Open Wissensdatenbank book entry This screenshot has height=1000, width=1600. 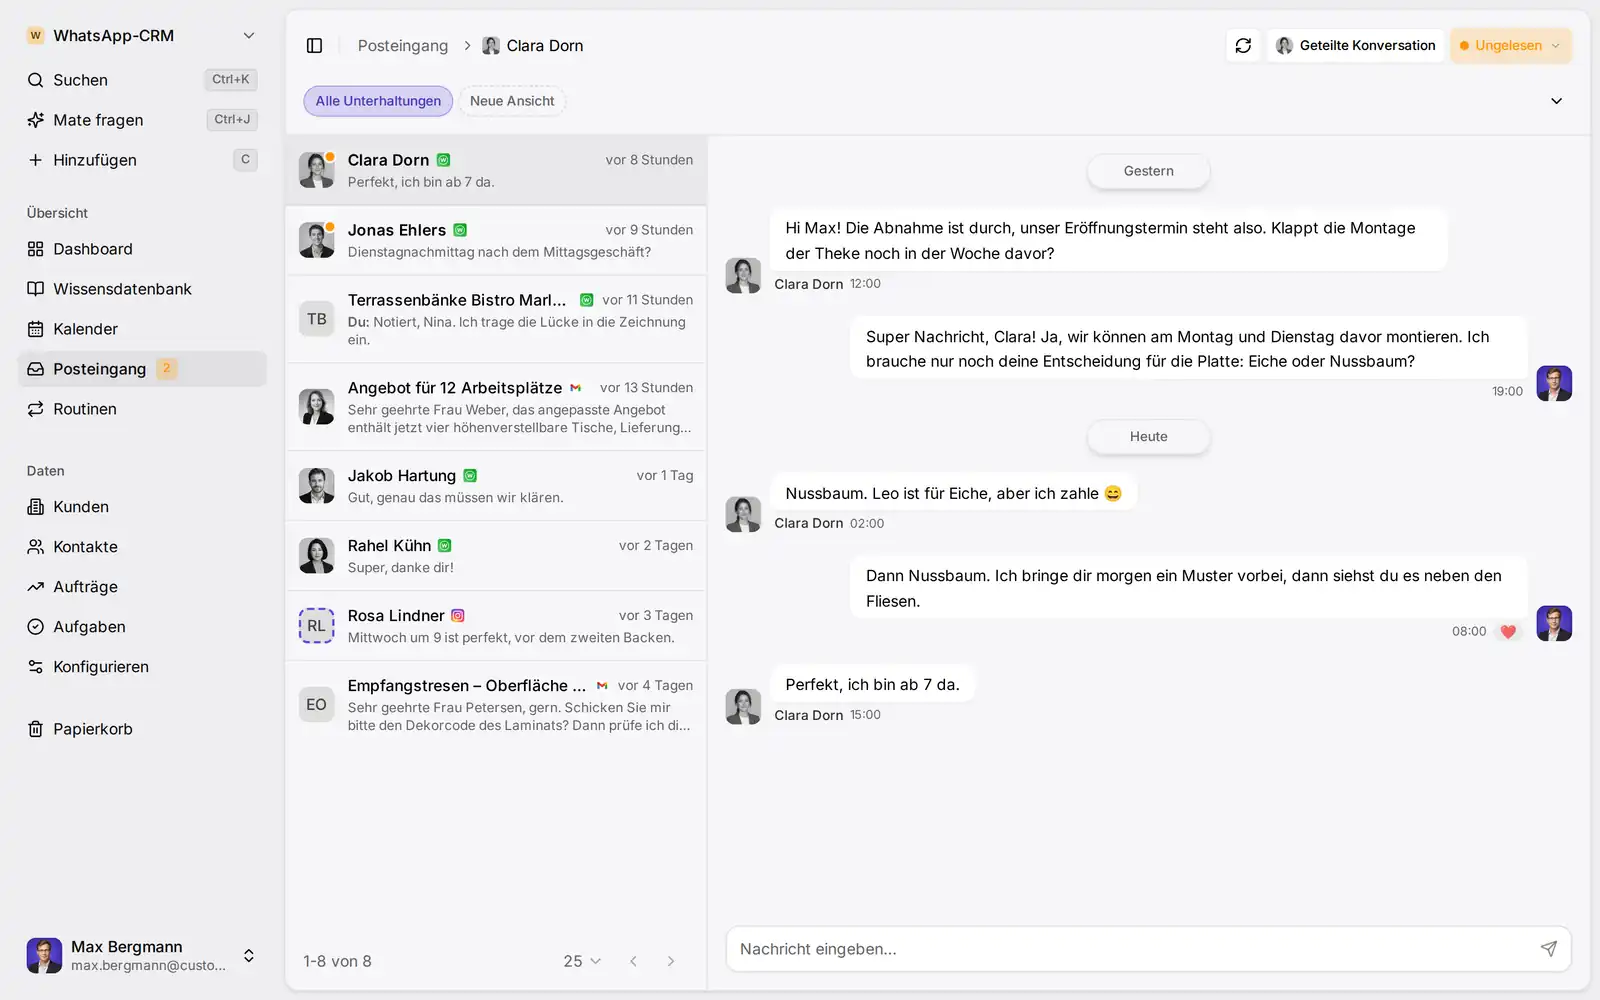(141, 289)
